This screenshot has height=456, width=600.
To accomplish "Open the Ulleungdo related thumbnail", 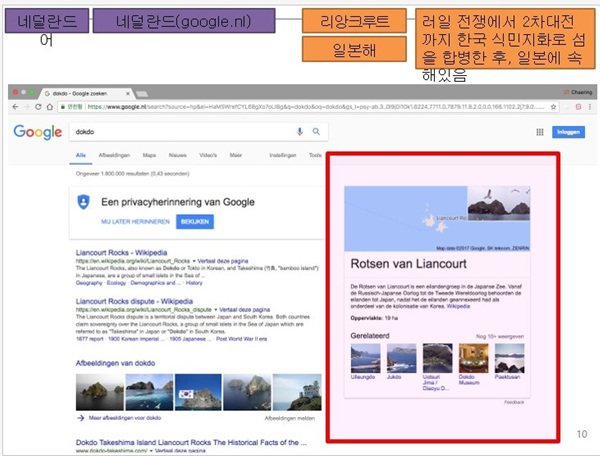I will [x=365, y=358].
